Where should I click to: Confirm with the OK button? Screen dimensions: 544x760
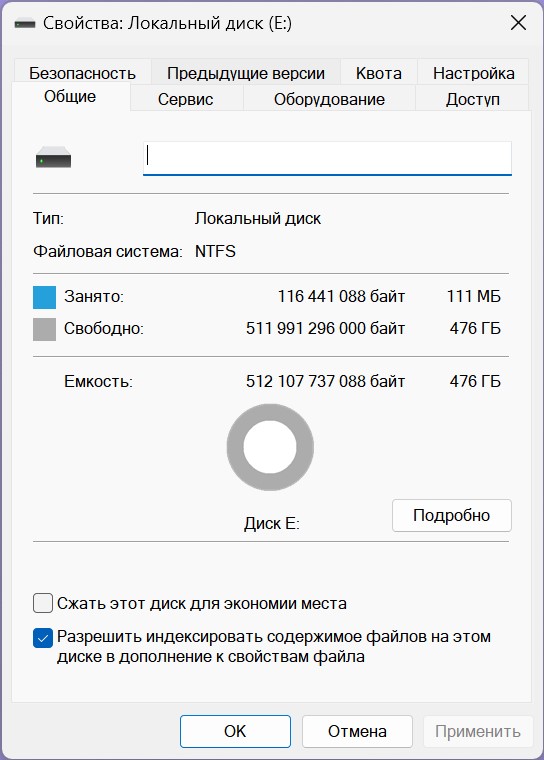(x=235, y=731)
